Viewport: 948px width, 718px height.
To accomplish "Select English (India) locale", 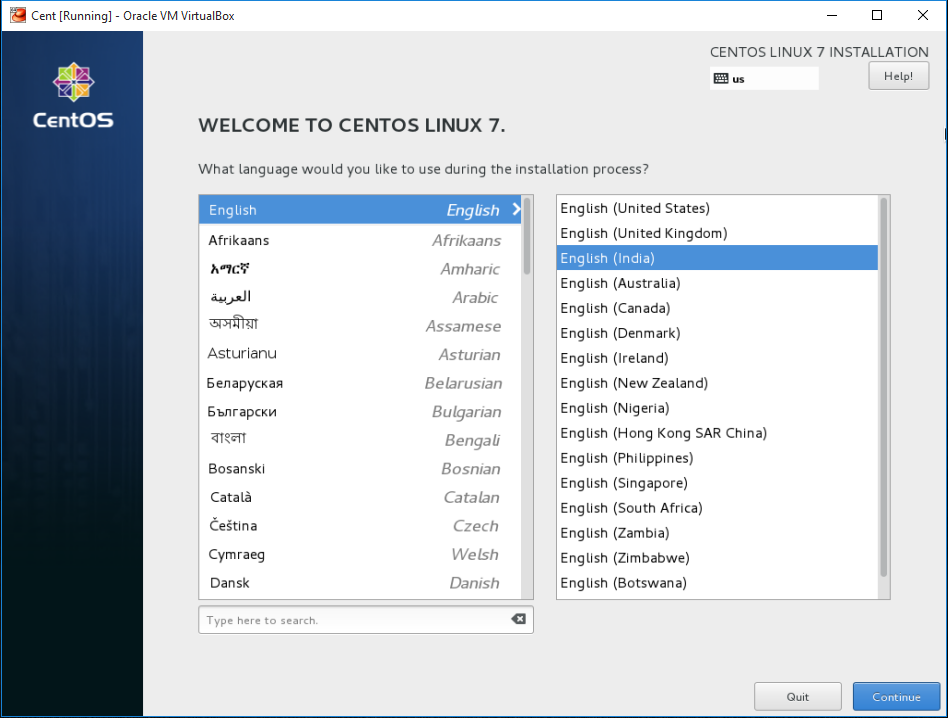I will click(717, 258).
